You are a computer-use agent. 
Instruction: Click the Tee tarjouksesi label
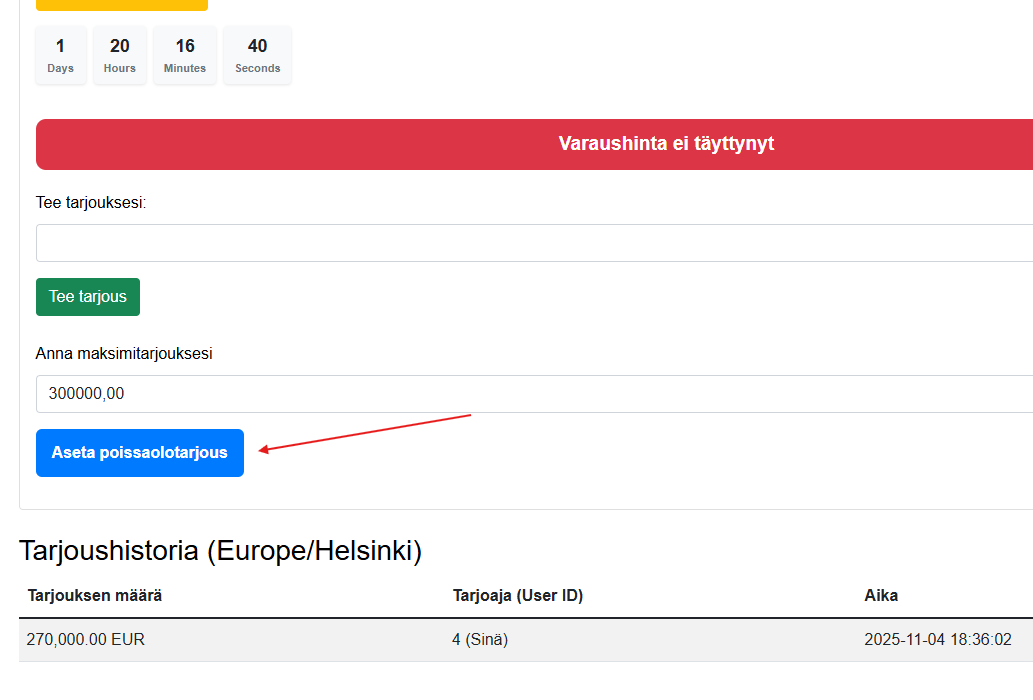tap(91, 203)
